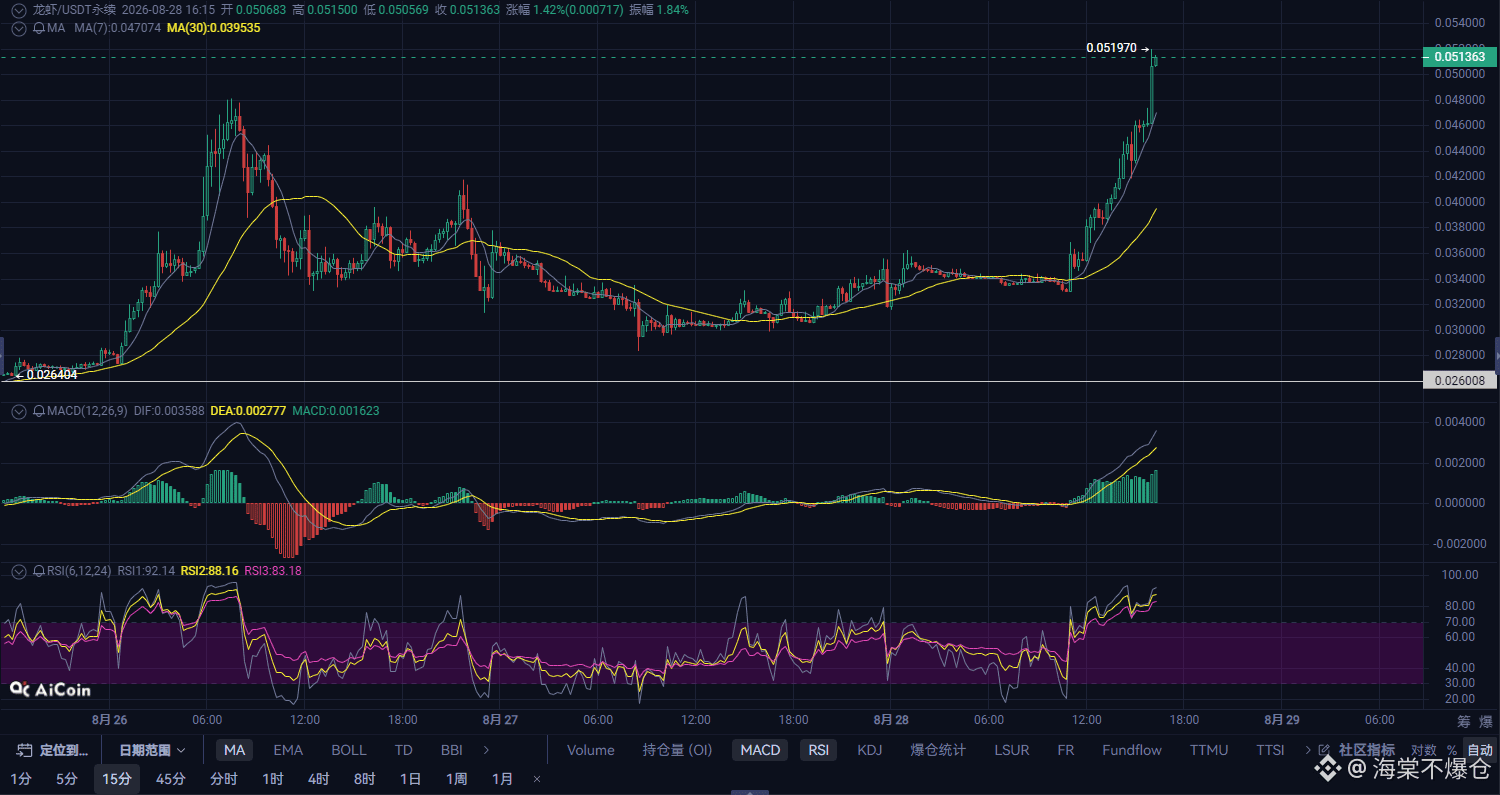Open the edit icon next to 社区指标

[x=1324, y=750]
